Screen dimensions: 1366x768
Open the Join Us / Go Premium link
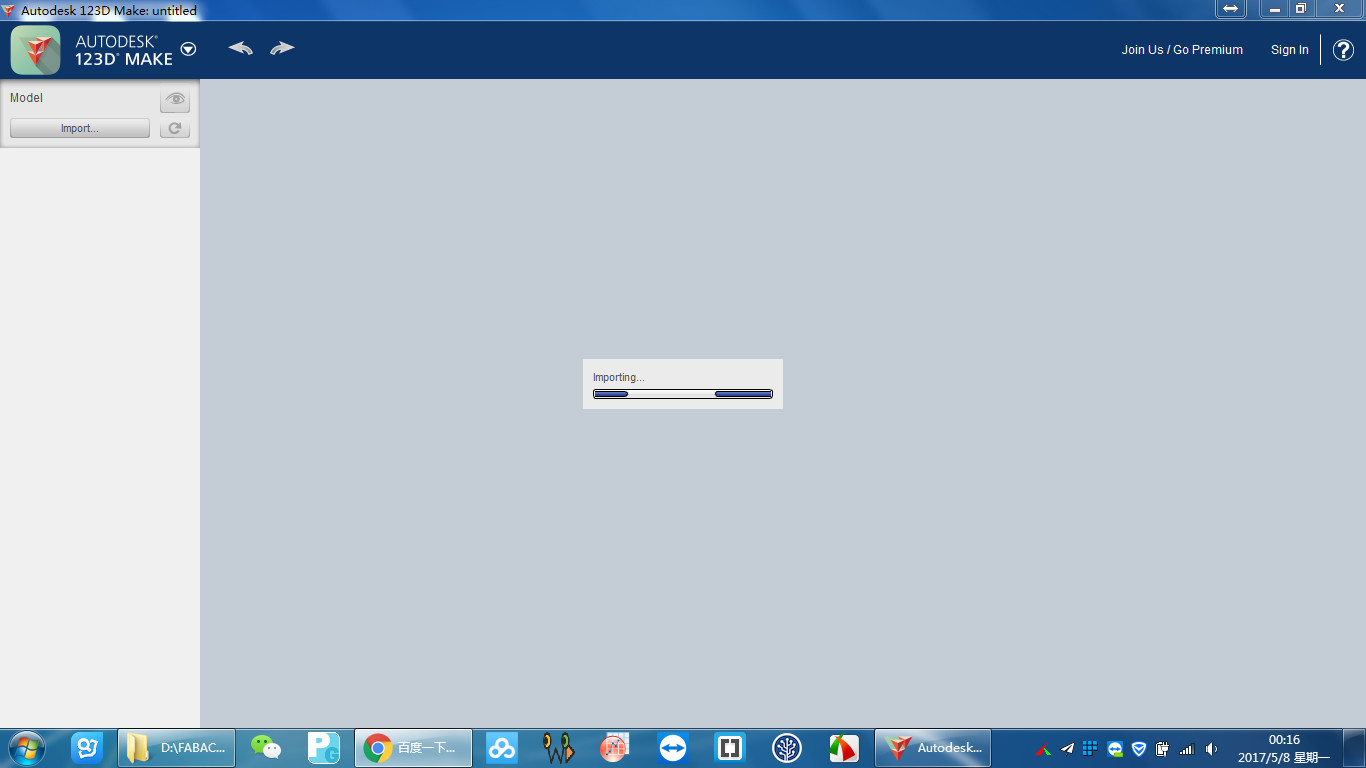coord(1182,50)
